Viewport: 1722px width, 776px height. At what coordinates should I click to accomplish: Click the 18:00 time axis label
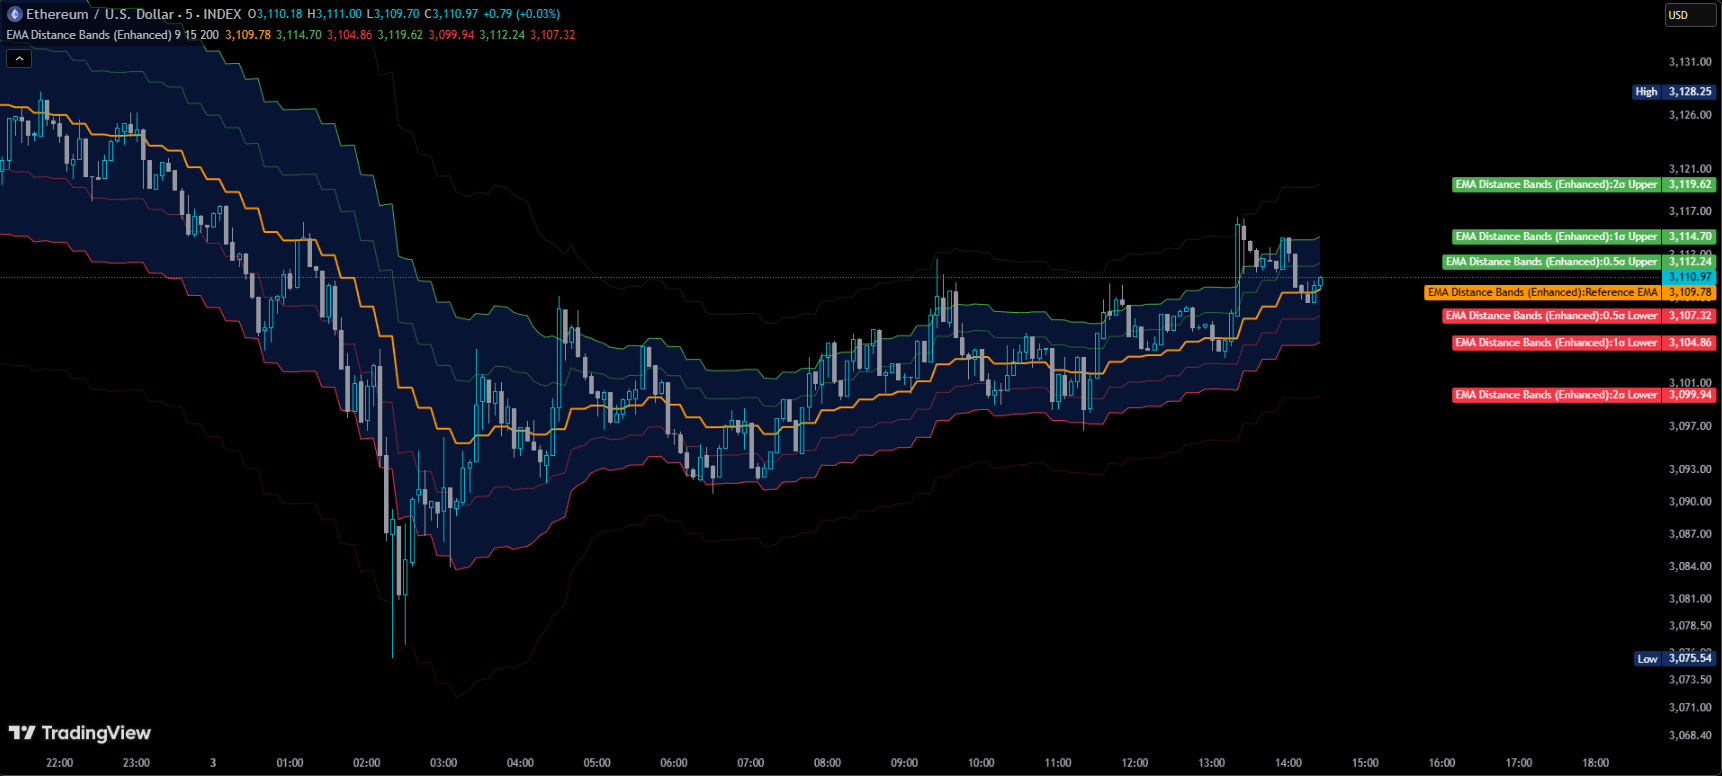pyautogui.click(x=1596, y=763)
